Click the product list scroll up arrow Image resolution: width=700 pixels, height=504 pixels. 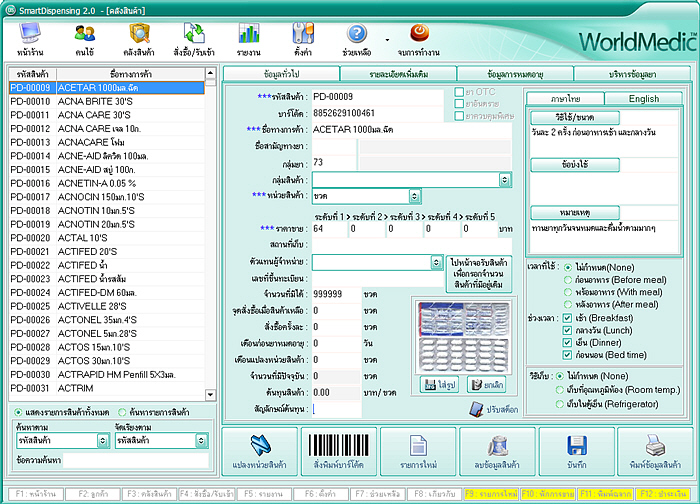point(210,73)
